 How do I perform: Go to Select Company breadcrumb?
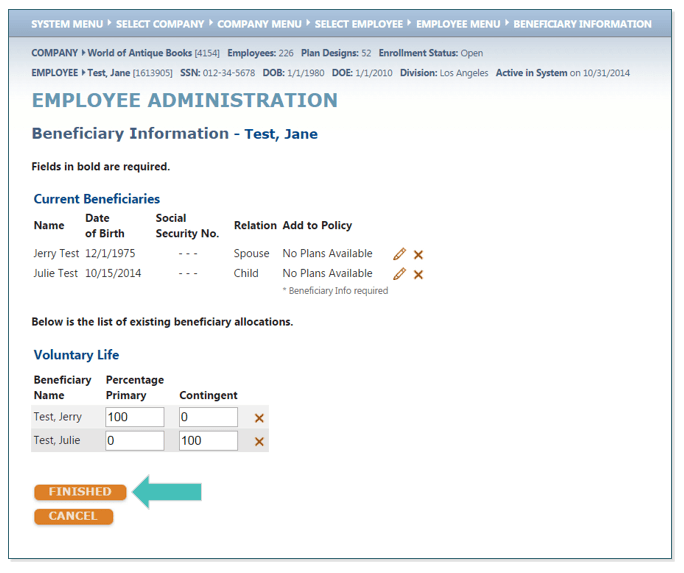pyautogui.click(x=160, y=24)
